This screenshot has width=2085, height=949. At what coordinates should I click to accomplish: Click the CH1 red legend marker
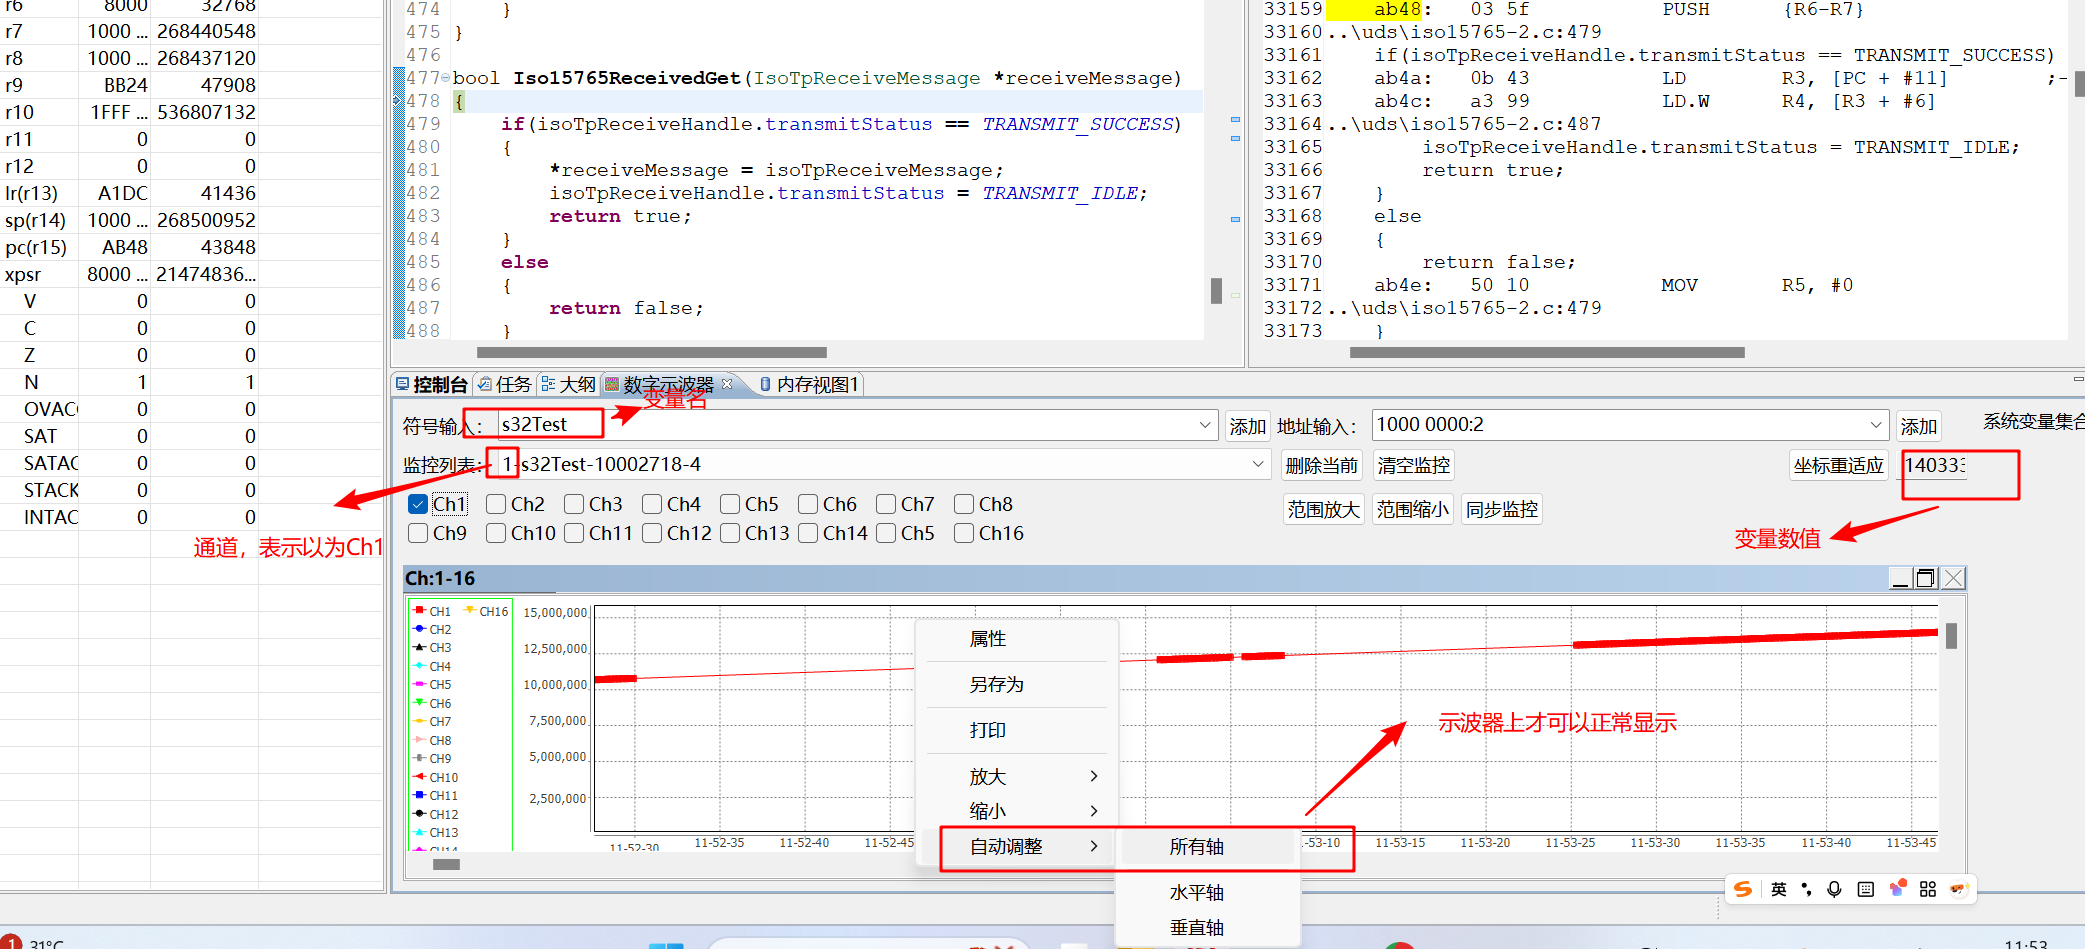pyautogui.click(x=420, y=610)
